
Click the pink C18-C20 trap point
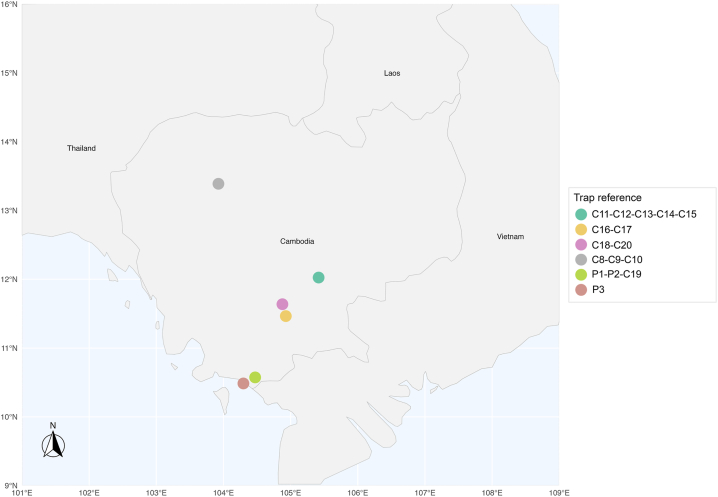tap(283, 304)
